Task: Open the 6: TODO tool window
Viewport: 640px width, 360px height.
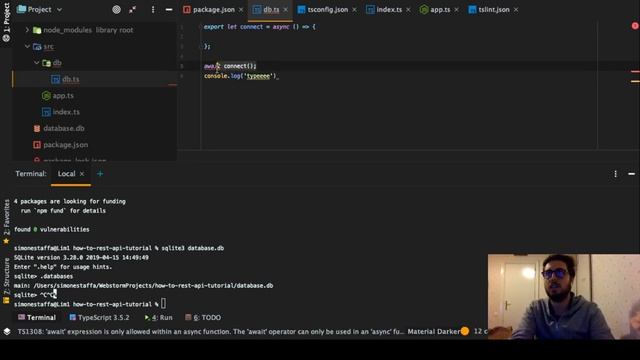Action: coord(203,318)
